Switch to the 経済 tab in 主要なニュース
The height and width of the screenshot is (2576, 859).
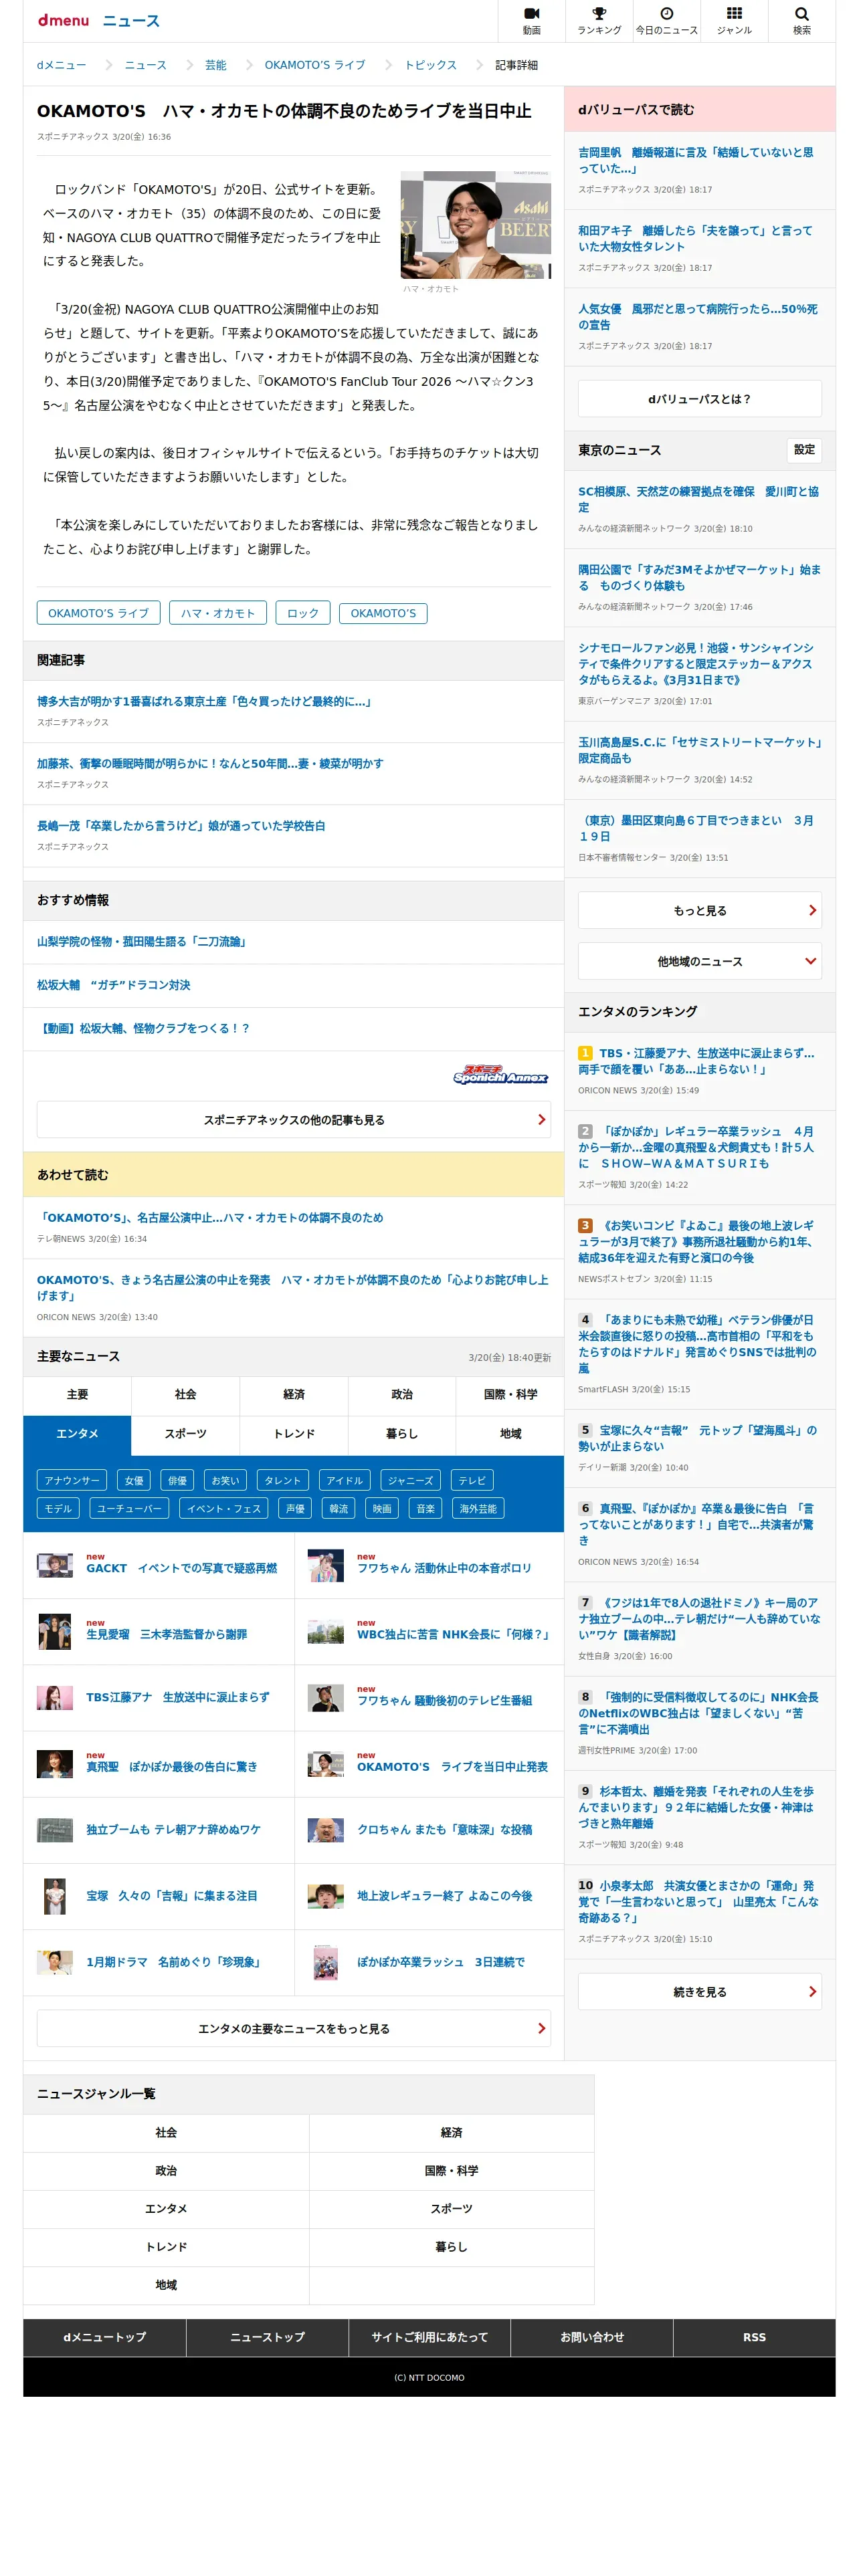tap(294, 1394)
